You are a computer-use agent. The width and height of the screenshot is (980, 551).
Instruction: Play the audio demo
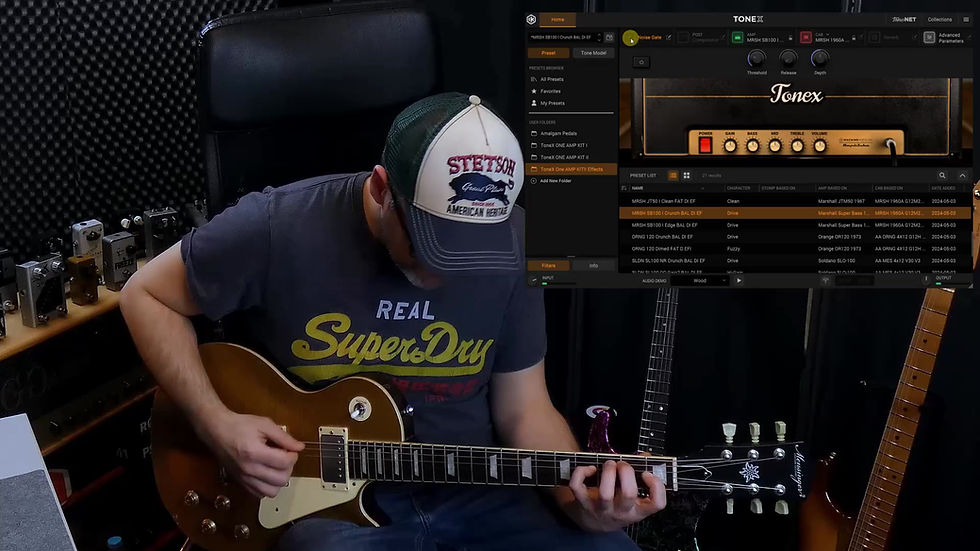pos(739,281)
